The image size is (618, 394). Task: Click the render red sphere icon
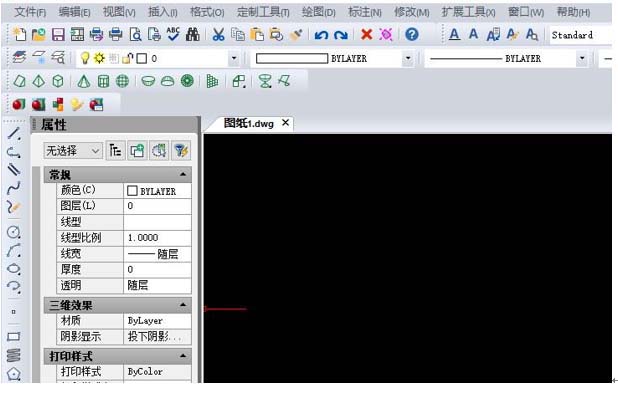tap(19, 104)
